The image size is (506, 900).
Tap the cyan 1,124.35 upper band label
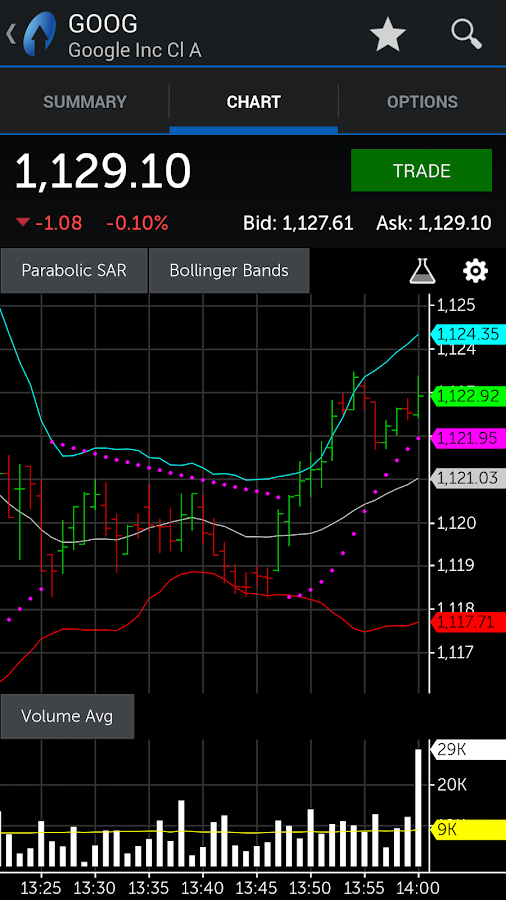click(468, 334)
